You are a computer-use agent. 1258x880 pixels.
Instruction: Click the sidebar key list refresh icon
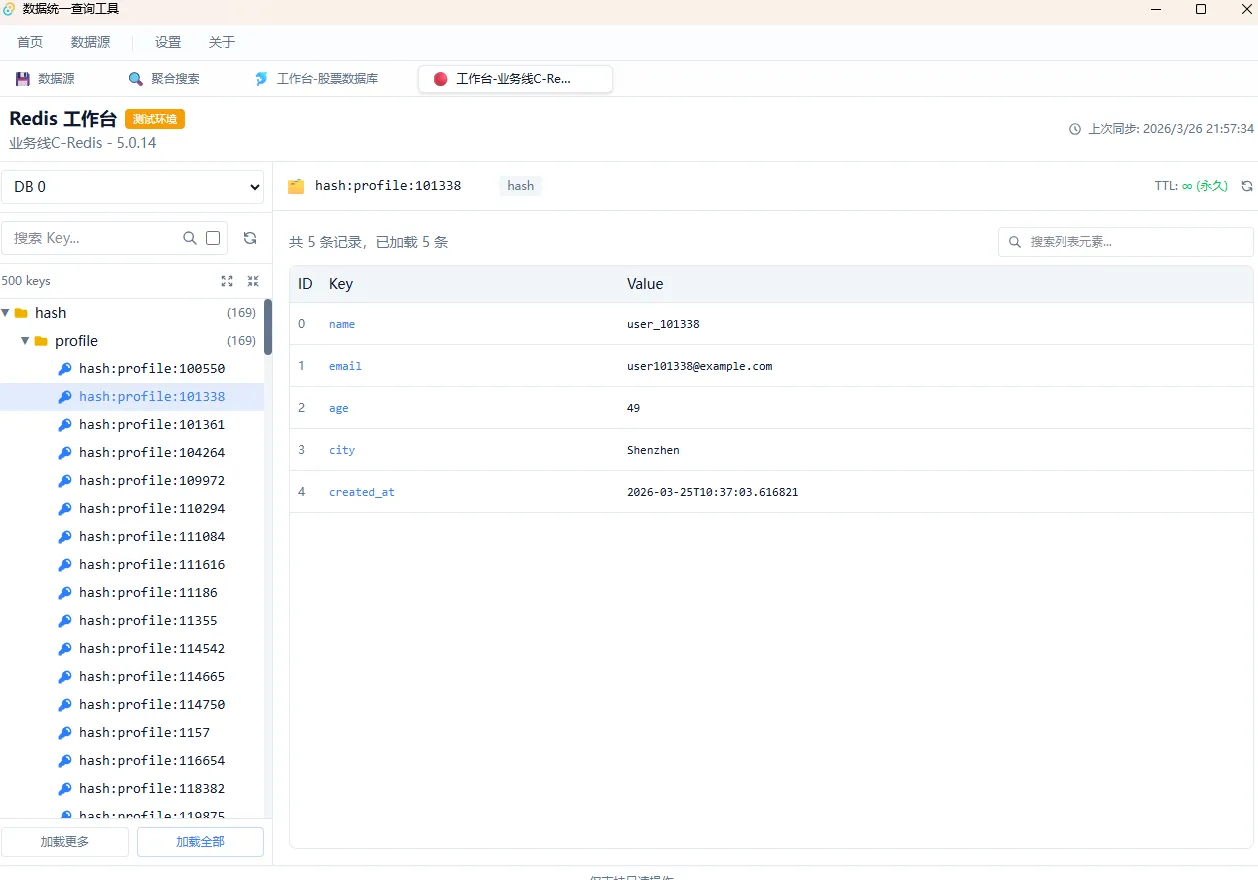250,238
